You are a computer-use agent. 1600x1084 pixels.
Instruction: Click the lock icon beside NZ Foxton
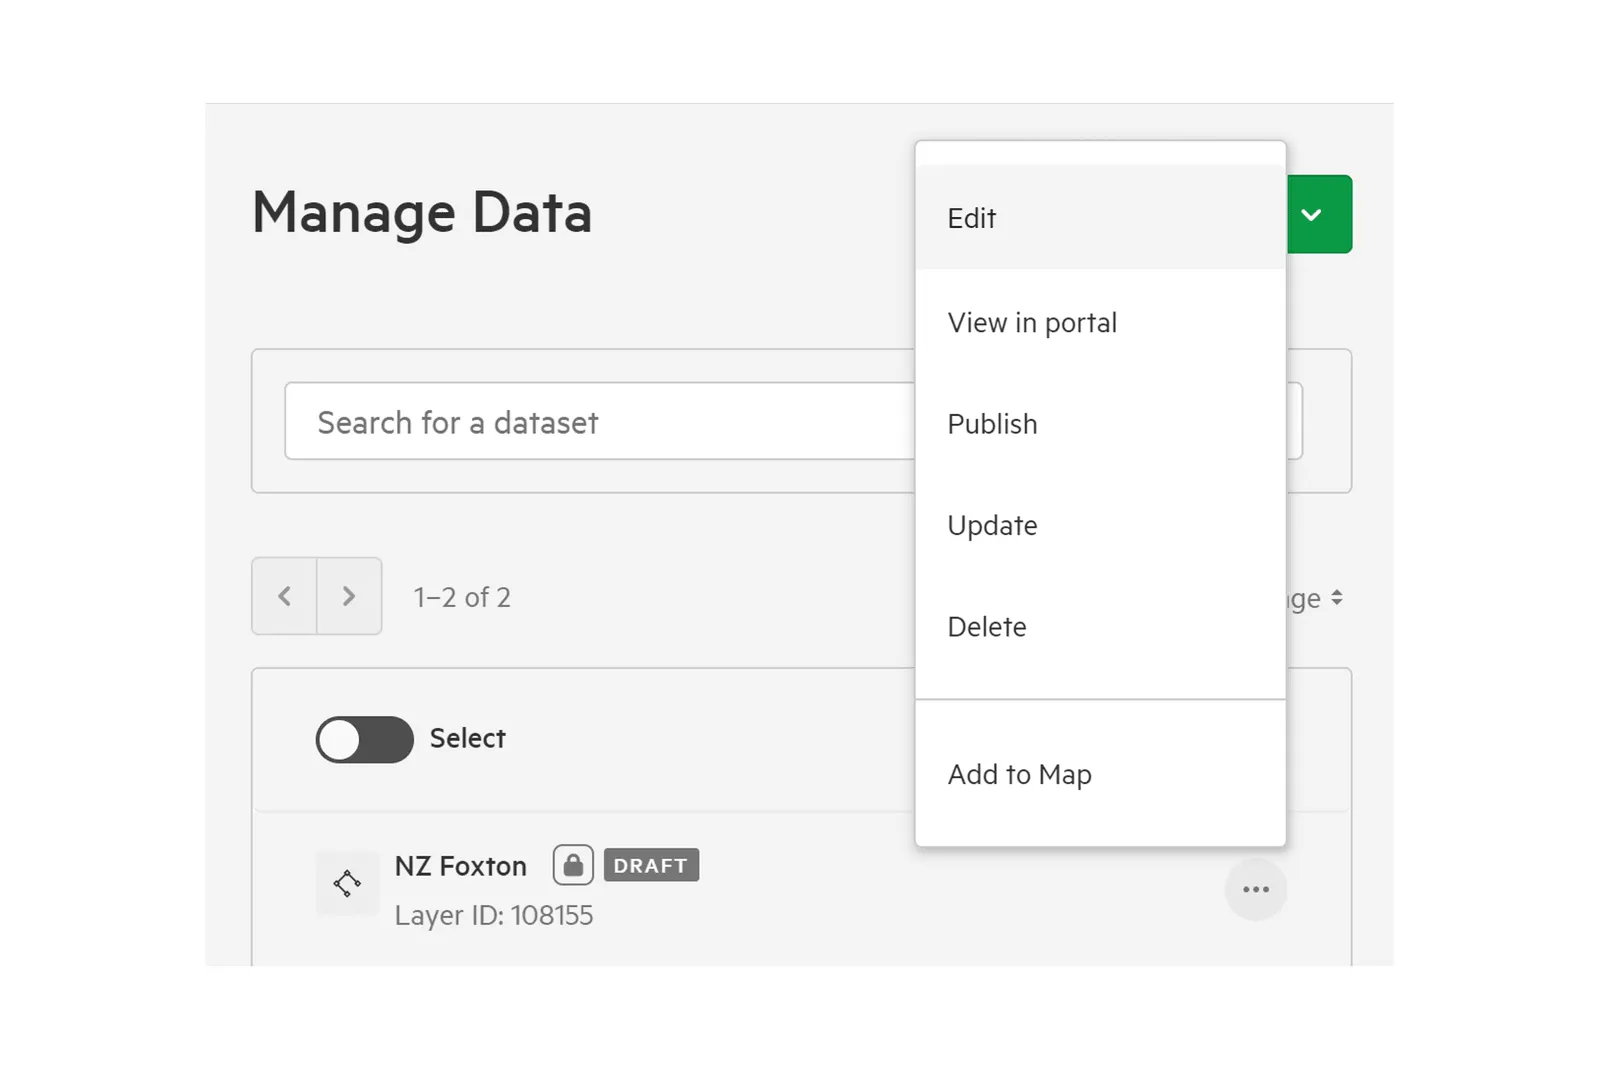coord(573,865)
